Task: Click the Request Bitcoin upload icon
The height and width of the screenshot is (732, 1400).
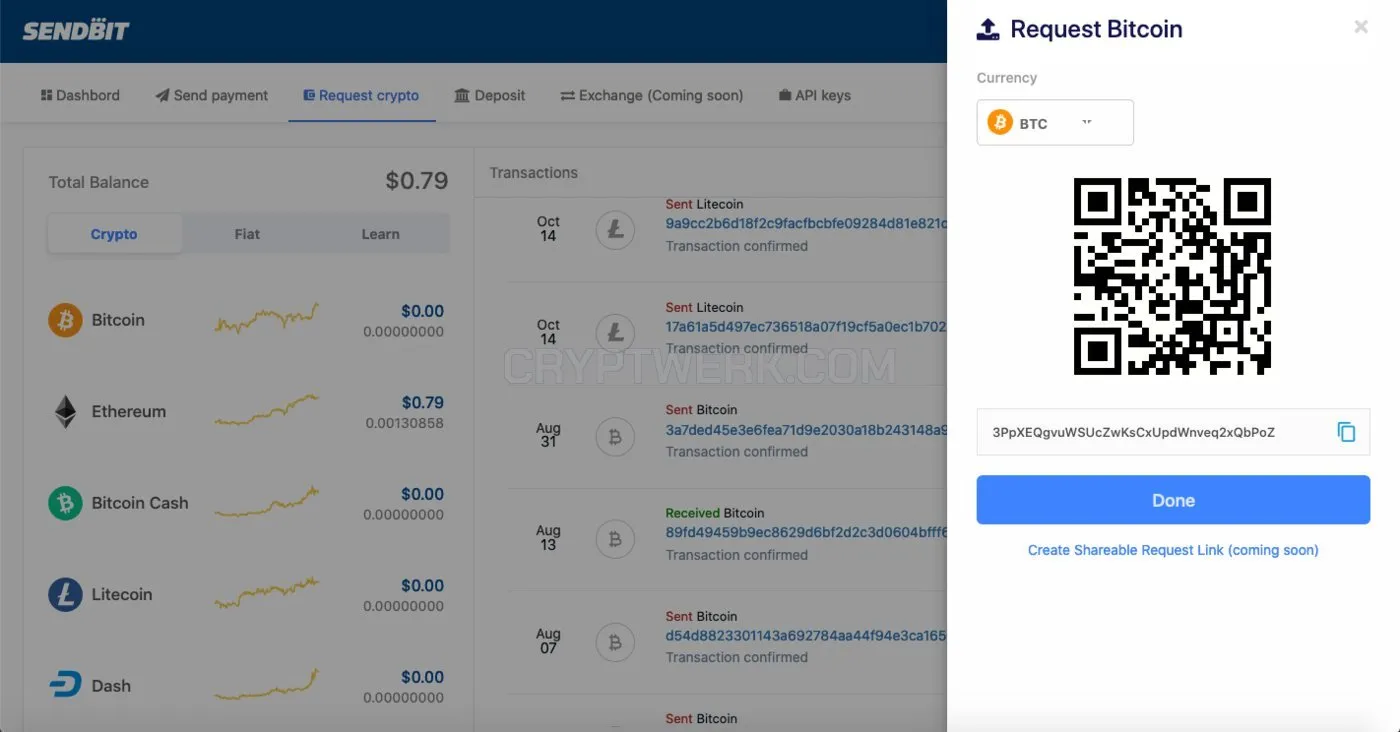Action: coord(988,30)
